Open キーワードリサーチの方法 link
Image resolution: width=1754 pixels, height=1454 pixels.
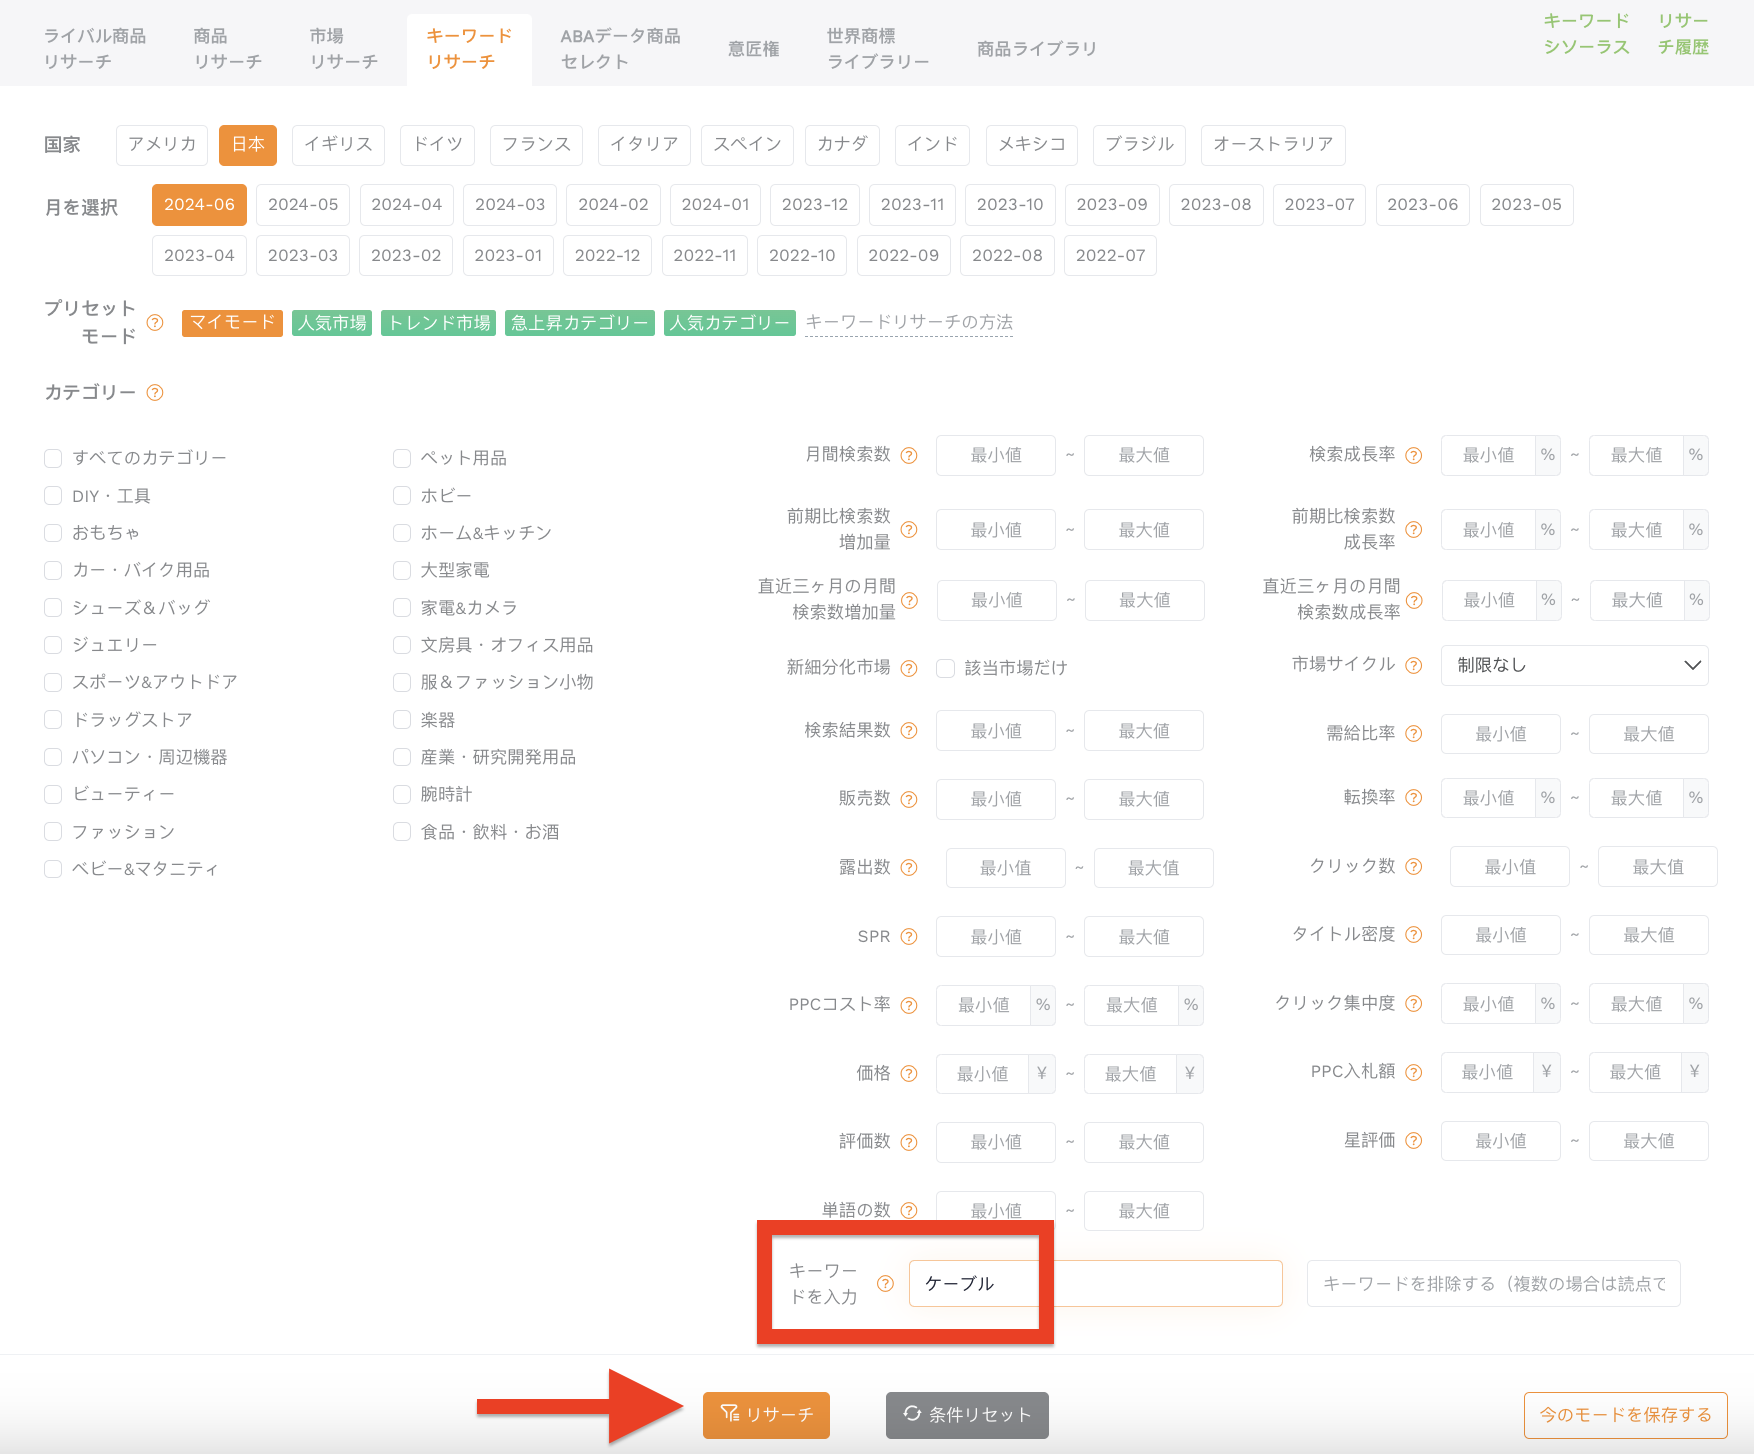[x=909, y=322]
